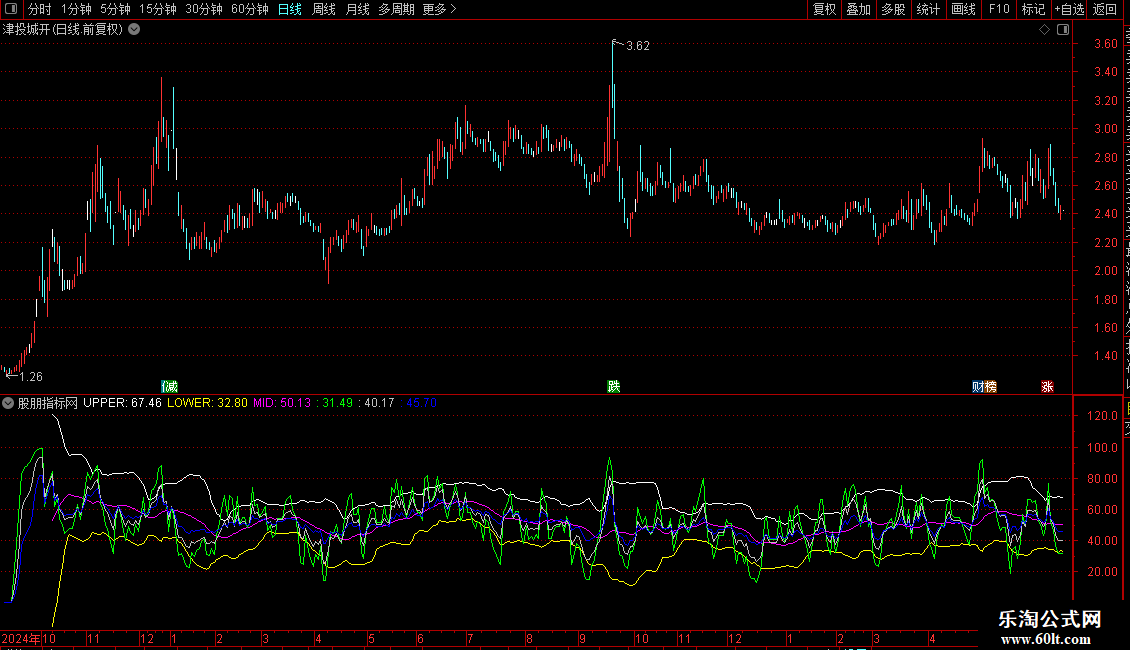Click the 叠加 overlay button
The width and height of the screenshot is (1130, 650).
858,9
